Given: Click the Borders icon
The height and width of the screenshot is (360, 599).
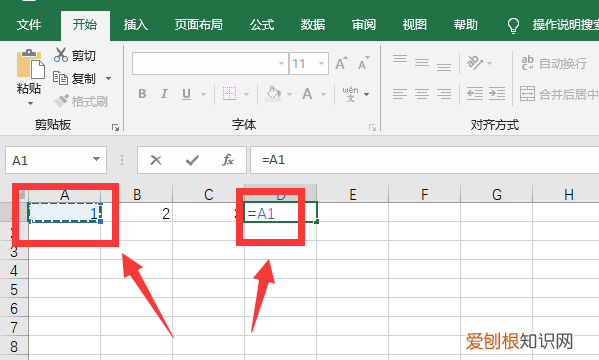Looking at the screenshot, I should pos(229,94).
